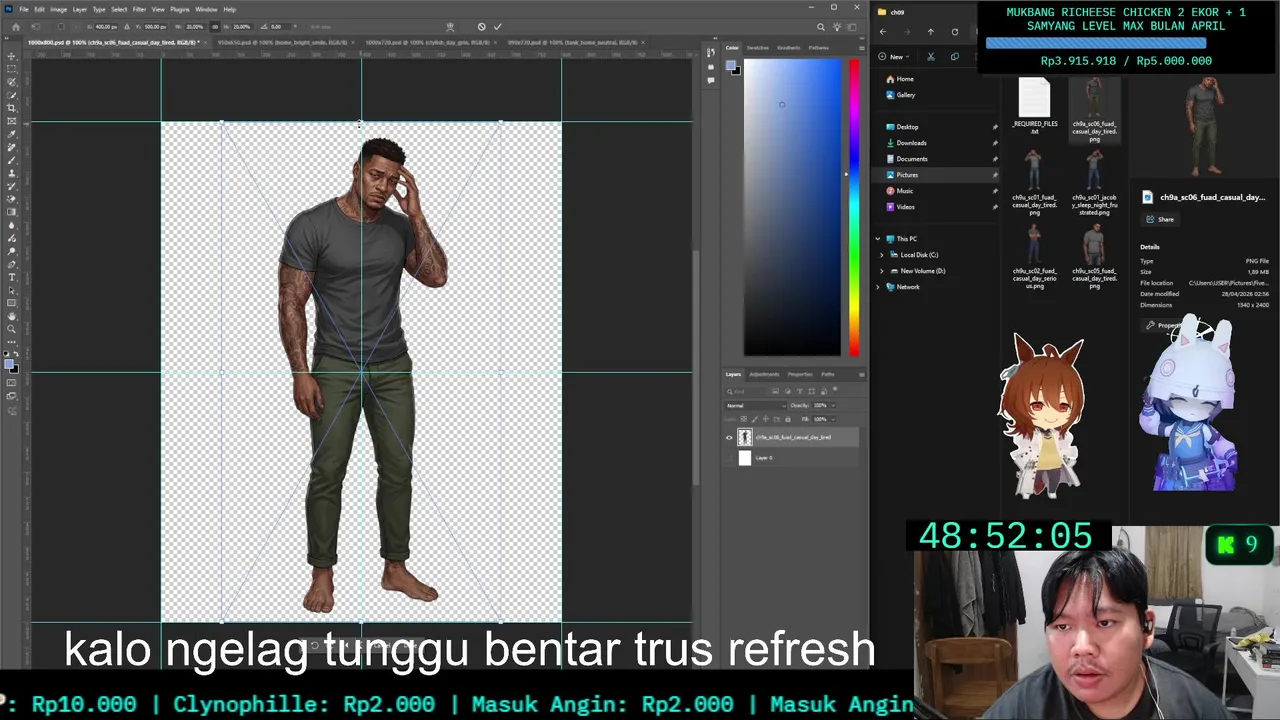This screenshot has width=1280, height=720.
Task: Expand Local Disk (C:) tree node
Action: 882,255
